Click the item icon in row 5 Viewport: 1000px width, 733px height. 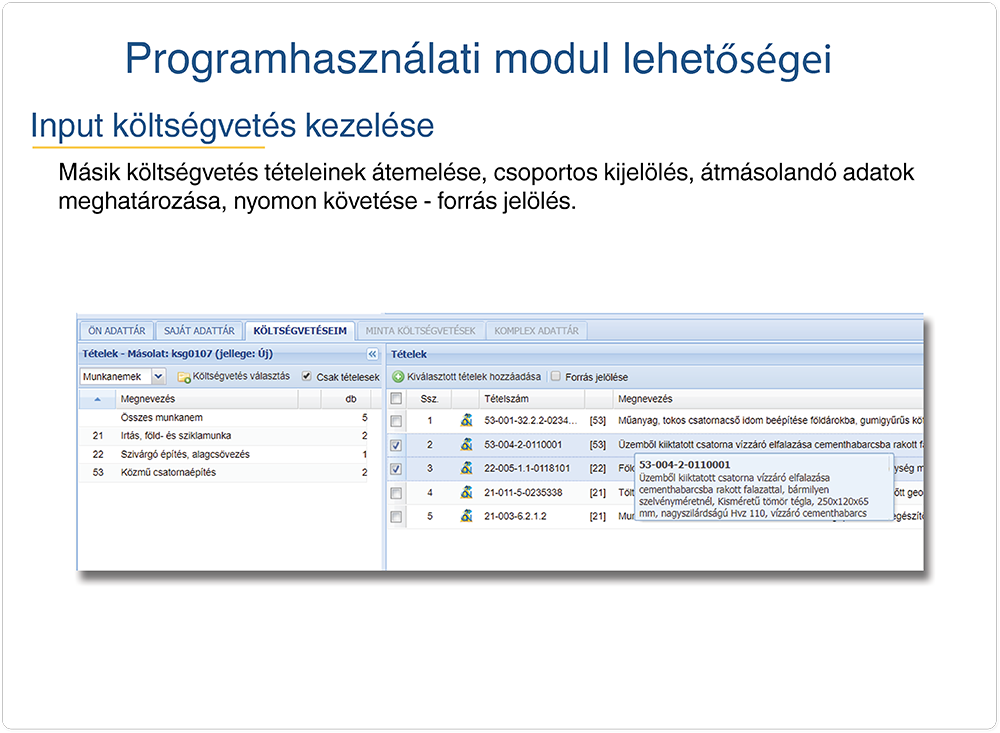(466, 517)
